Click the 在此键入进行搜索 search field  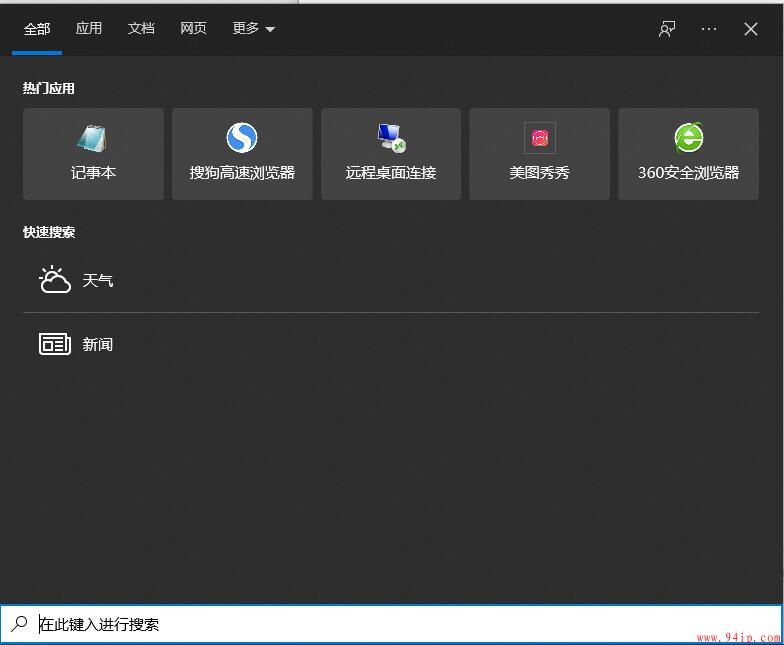point(391,624)
